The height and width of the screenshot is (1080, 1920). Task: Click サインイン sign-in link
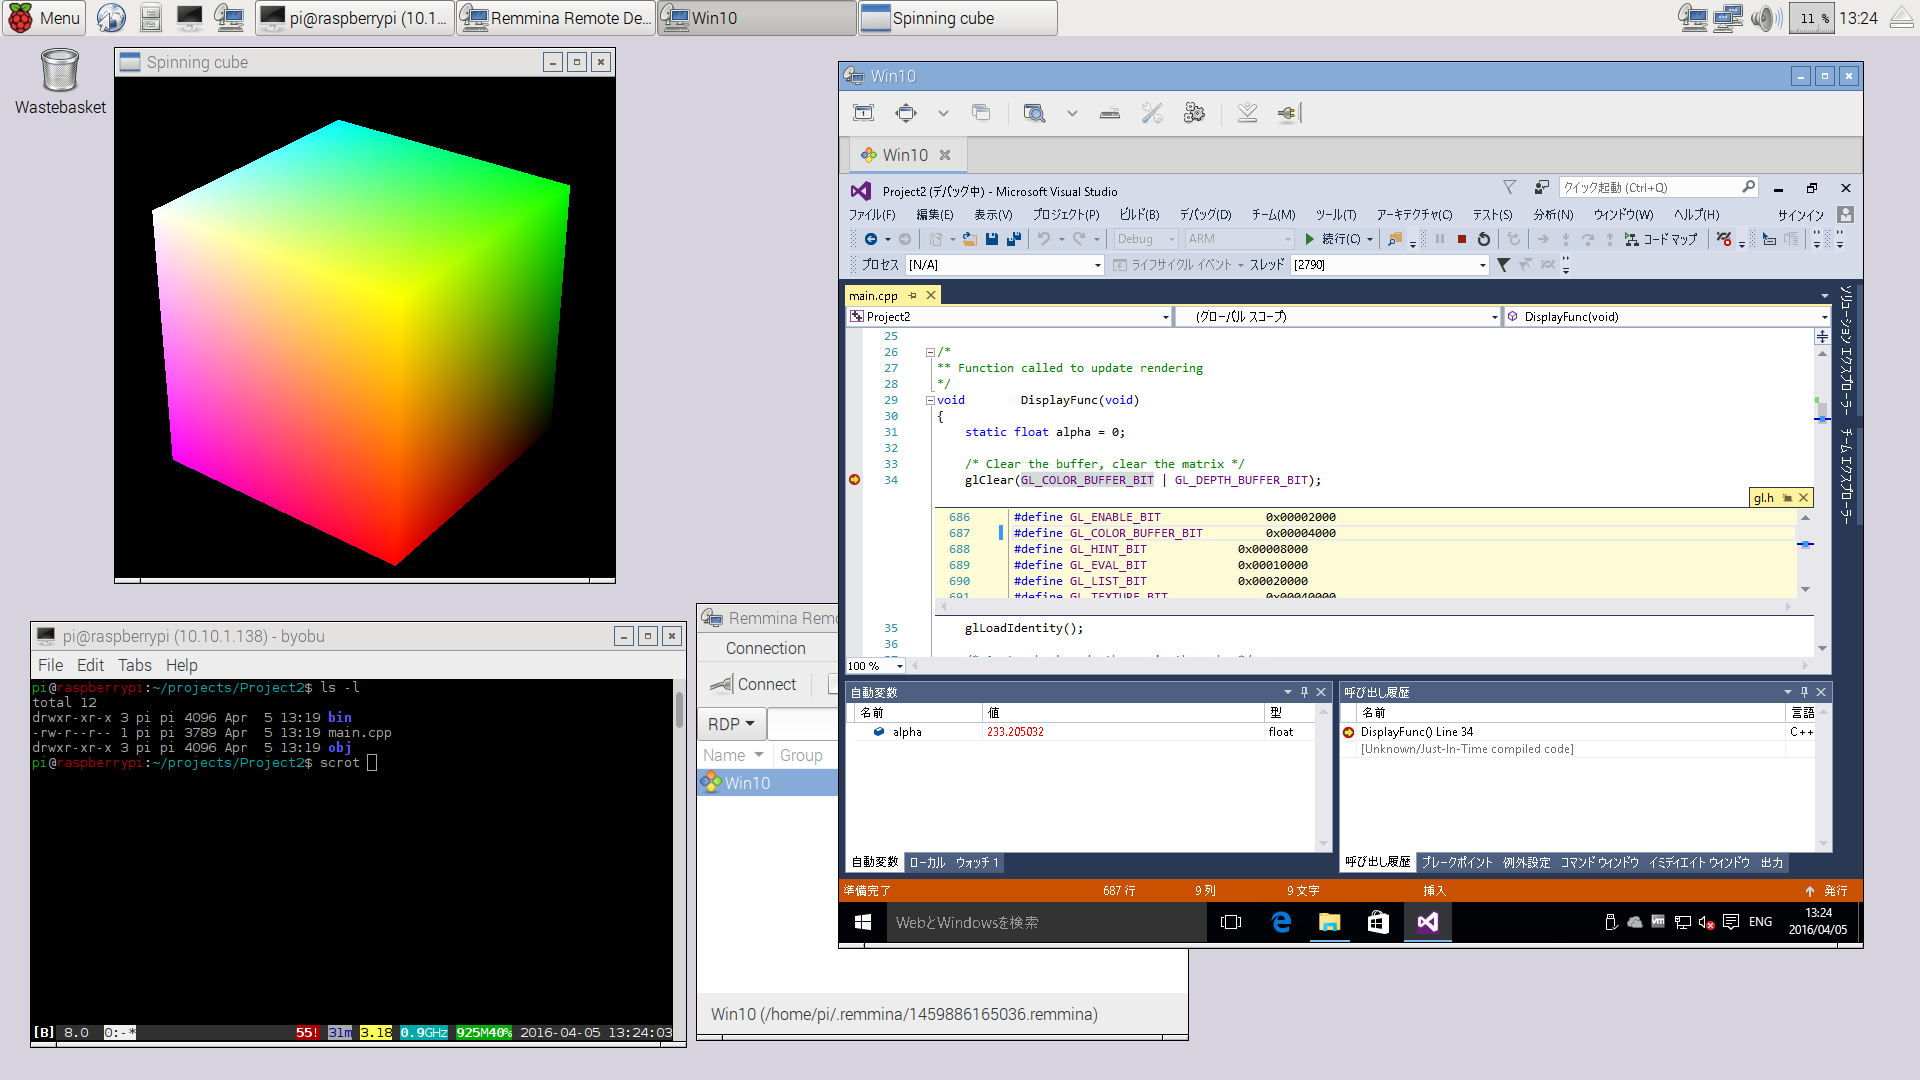tap(1800, 215)
